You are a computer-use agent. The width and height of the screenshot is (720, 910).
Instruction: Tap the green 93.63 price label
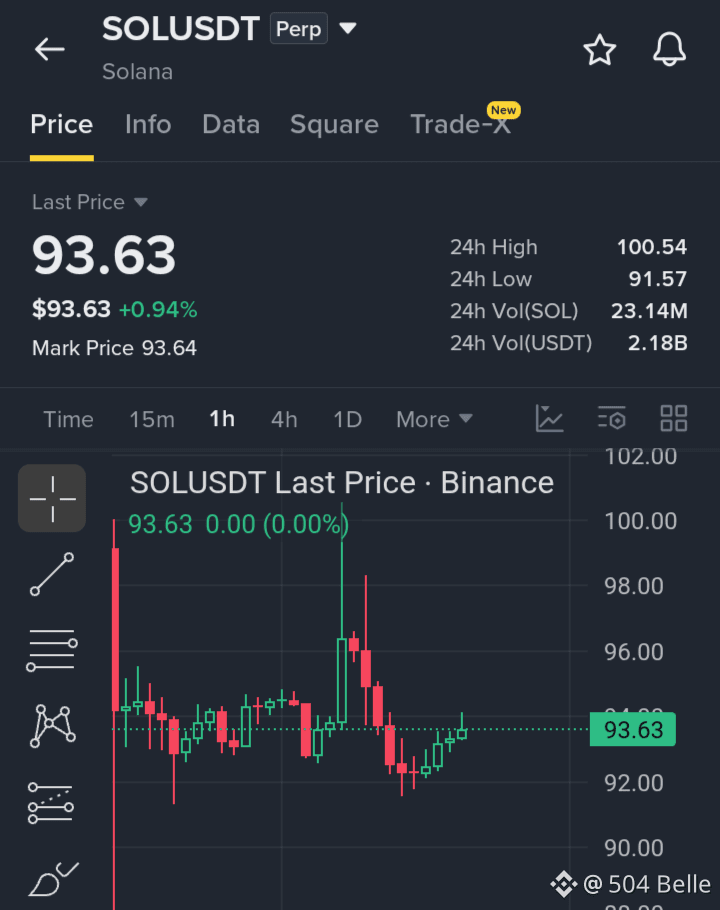coord(633,730)
